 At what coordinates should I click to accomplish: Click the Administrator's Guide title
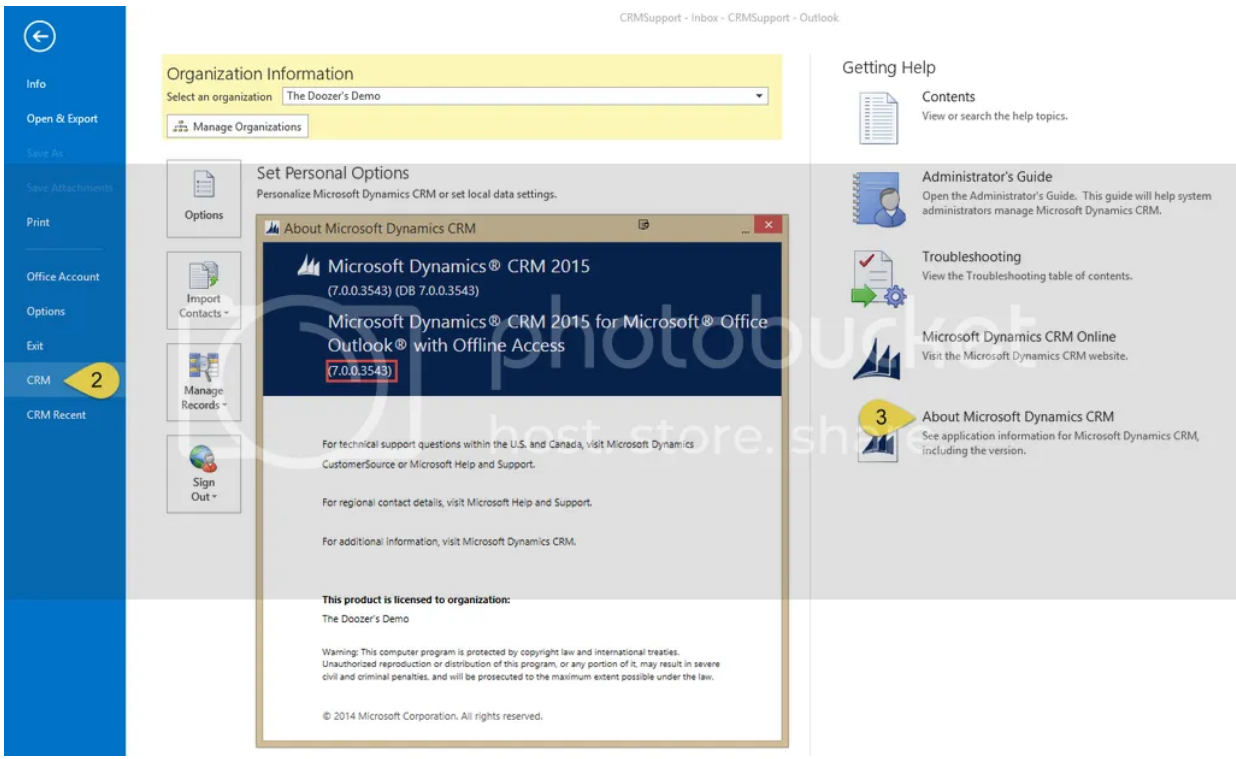(987, 177)
